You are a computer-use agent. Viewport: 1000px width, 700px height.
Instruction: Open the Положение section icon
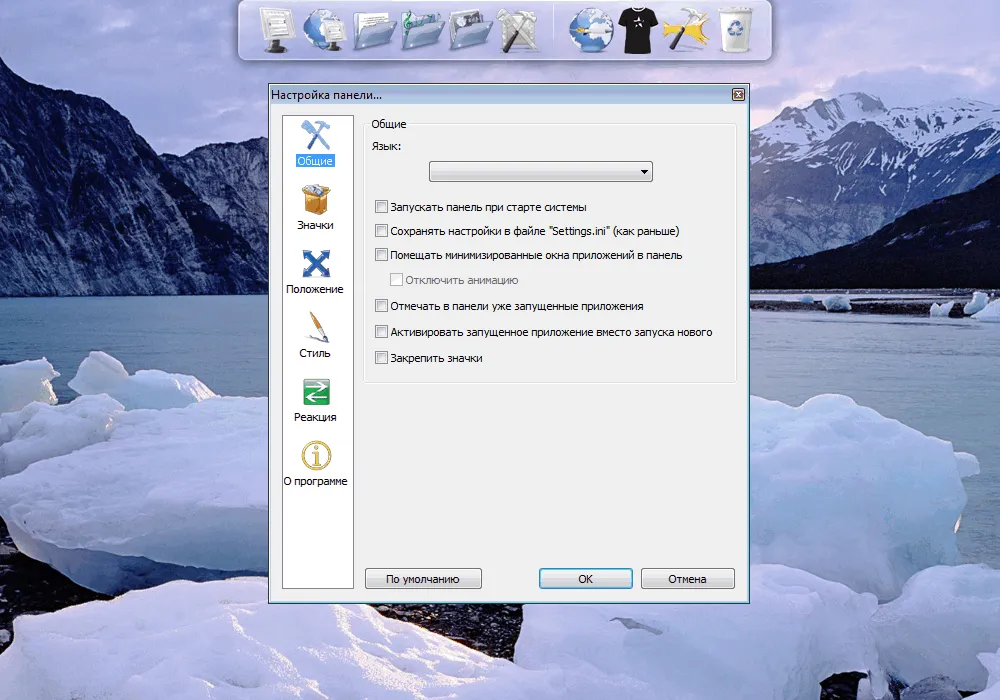point(316,263)
